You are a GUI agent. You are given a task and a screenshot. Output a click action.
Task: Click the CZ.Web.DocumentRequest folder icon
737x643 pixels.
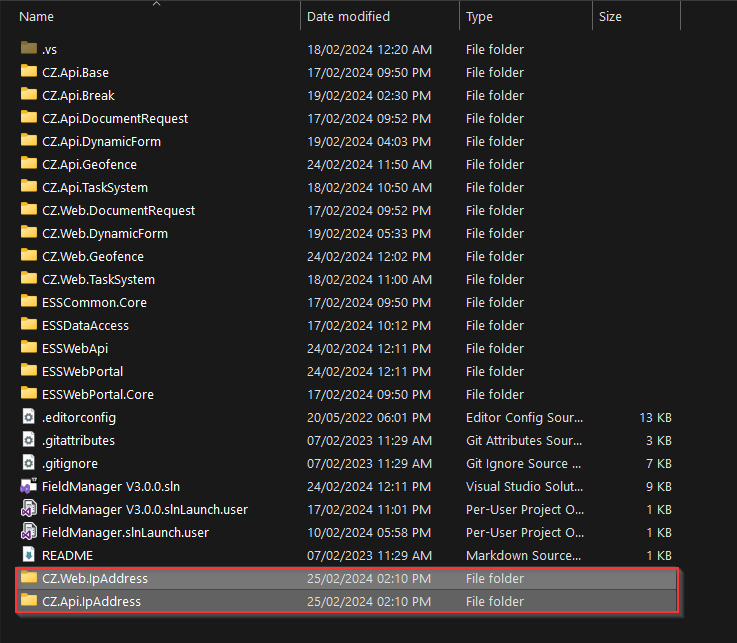(29, 209)
